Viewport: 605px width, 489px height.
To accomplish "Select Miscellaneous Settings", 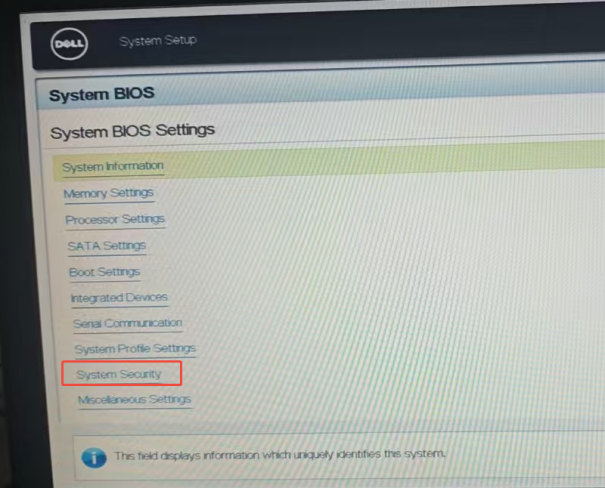I will tap(134, 400).
